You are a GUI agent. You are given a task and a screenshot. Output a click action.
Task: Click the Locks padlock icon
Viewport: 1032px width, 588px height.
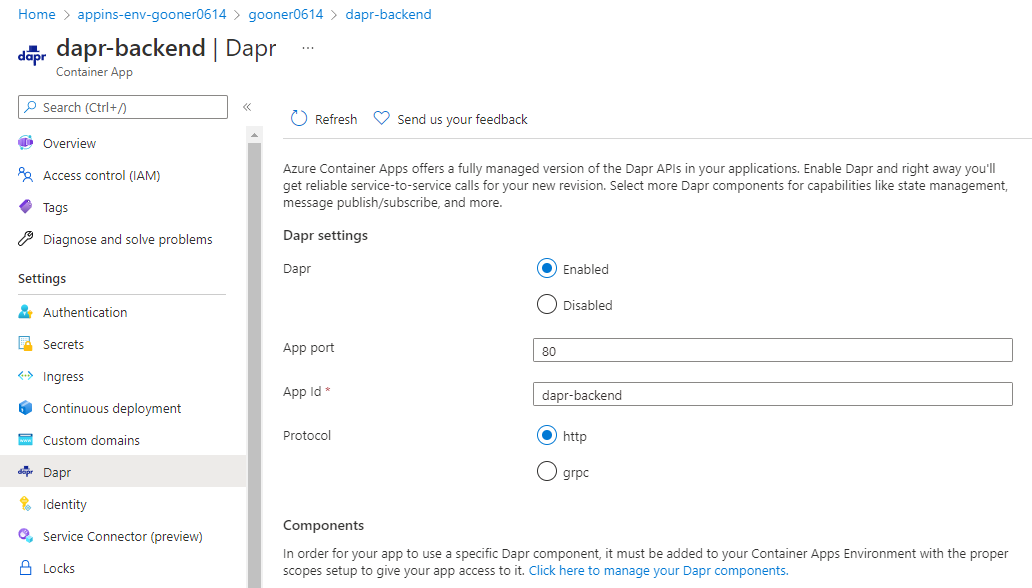26,568
